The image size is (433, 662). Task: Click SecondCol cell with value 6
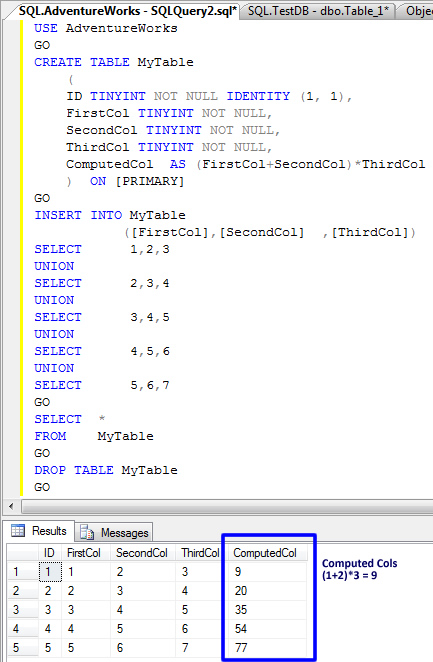(143, 648)
